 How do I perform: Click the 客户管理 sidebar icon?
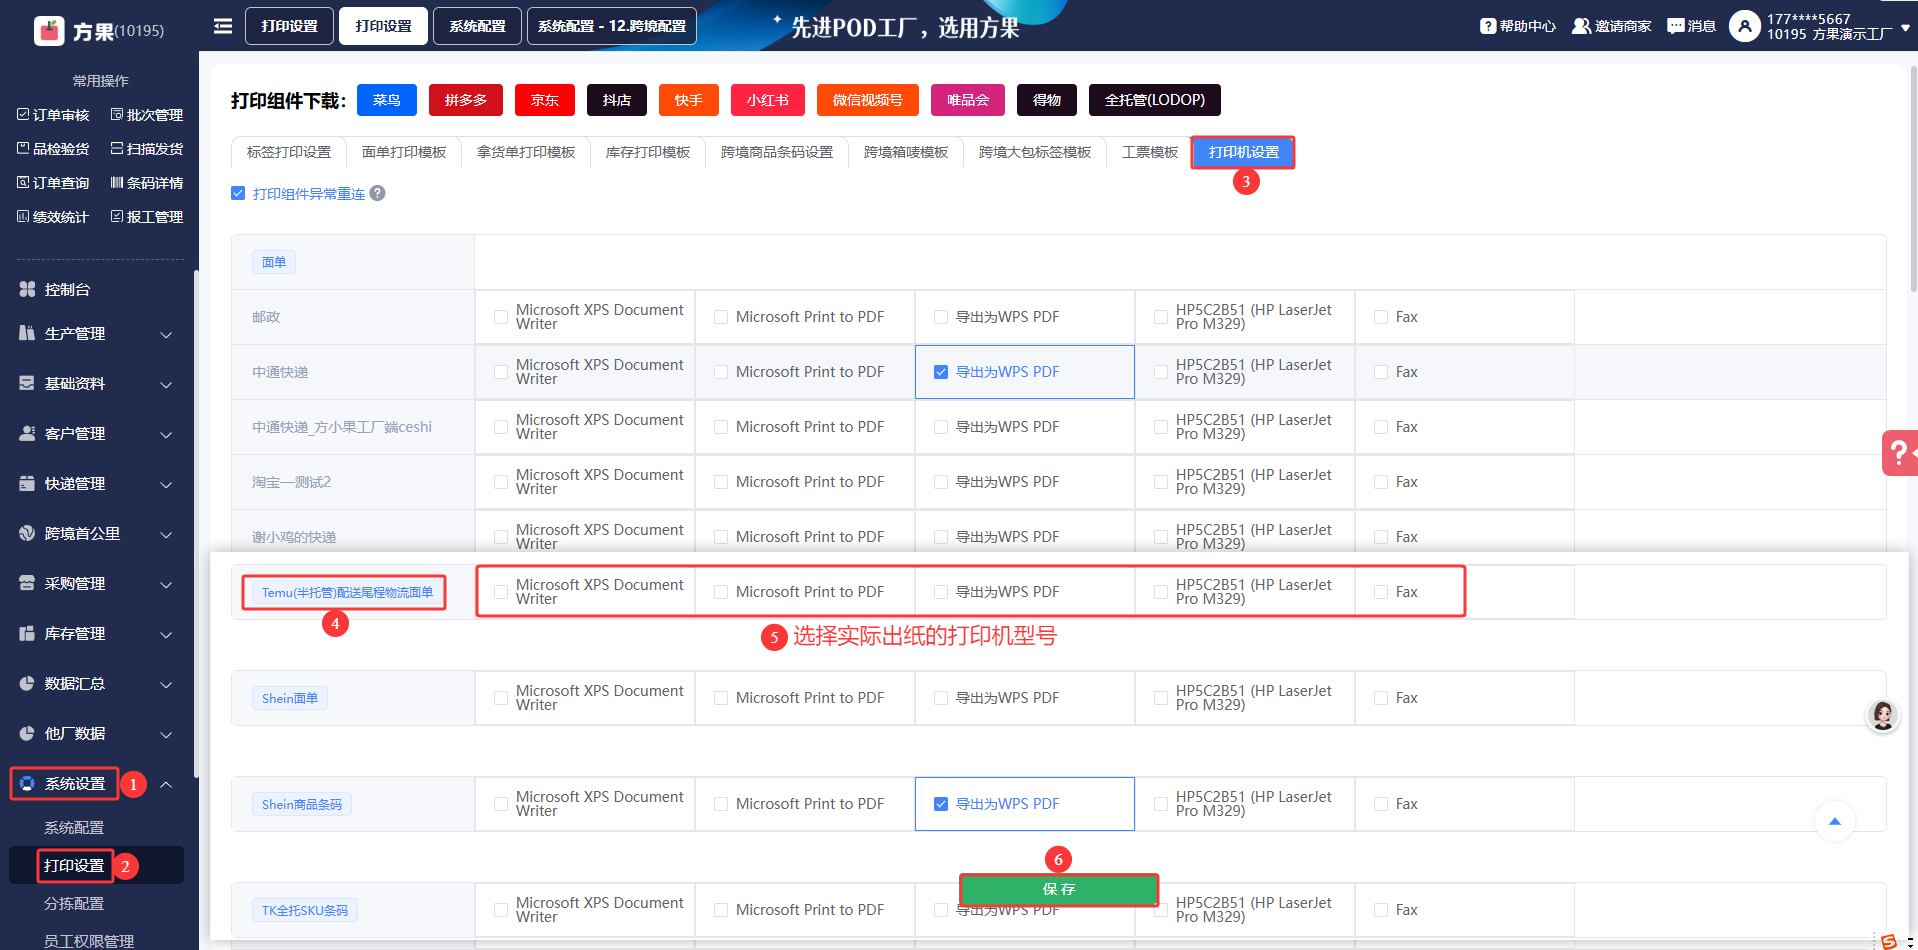tap(27, 433)
